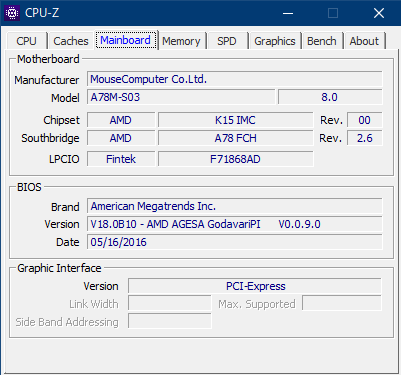Click the BIOS Version field
The width and height of the screenshot is (401, 375).
[x=235, y=224]
